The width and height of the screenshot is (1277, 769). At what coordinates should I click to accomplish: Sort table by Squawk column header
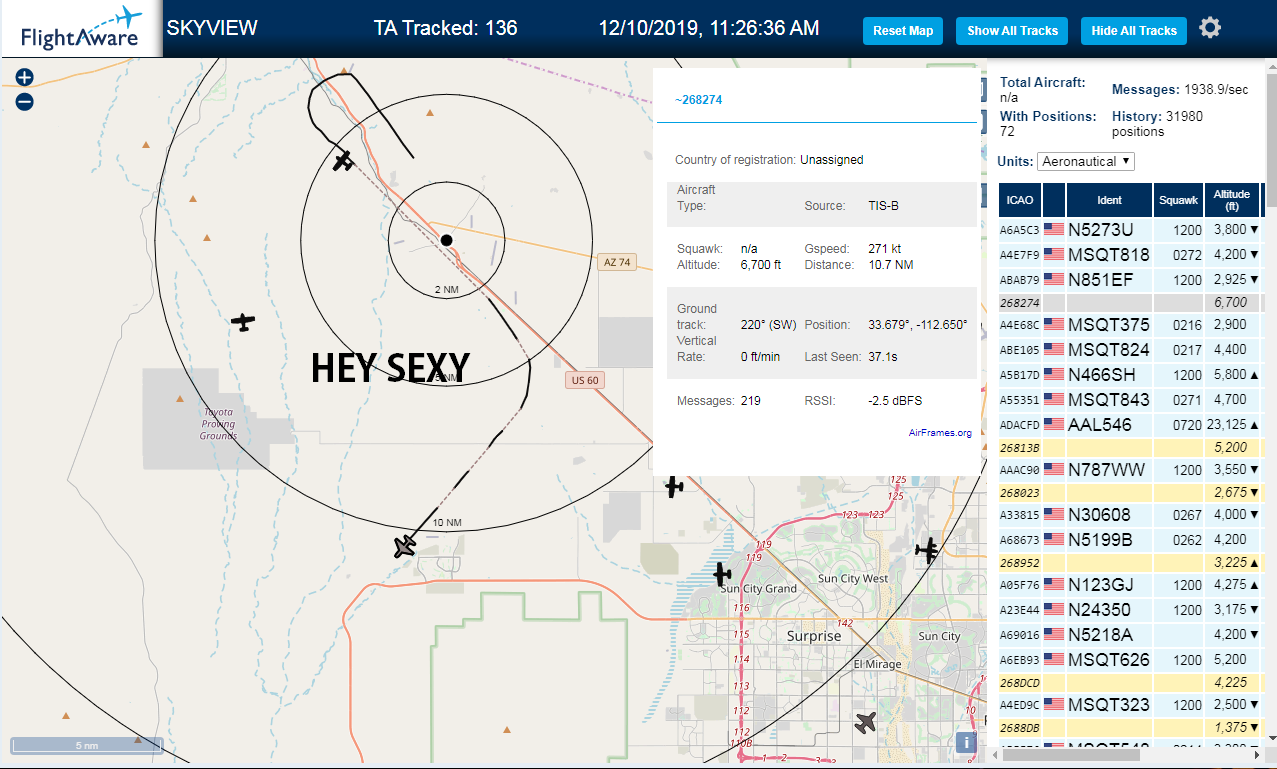[x=1178, y=200]
